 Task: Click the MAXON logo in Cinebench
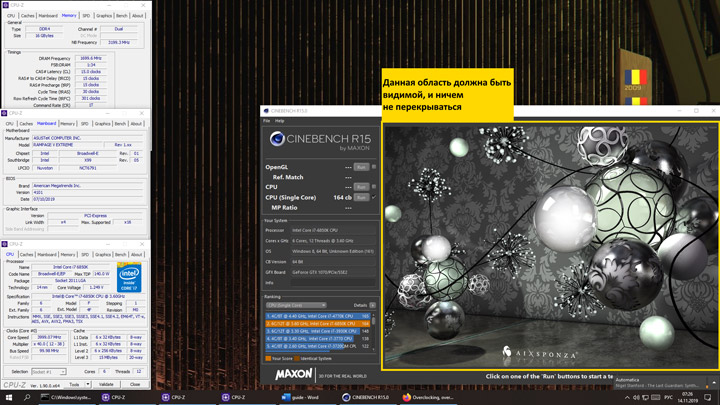coord(294,375)
